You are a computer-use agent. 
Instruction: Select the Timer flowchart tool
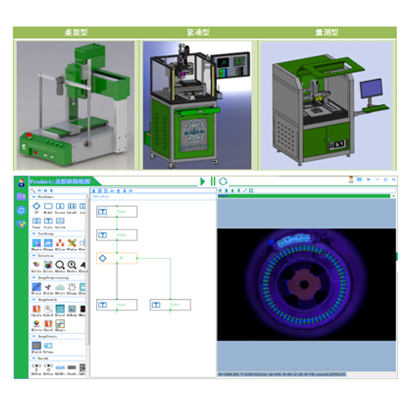(36, 221)
